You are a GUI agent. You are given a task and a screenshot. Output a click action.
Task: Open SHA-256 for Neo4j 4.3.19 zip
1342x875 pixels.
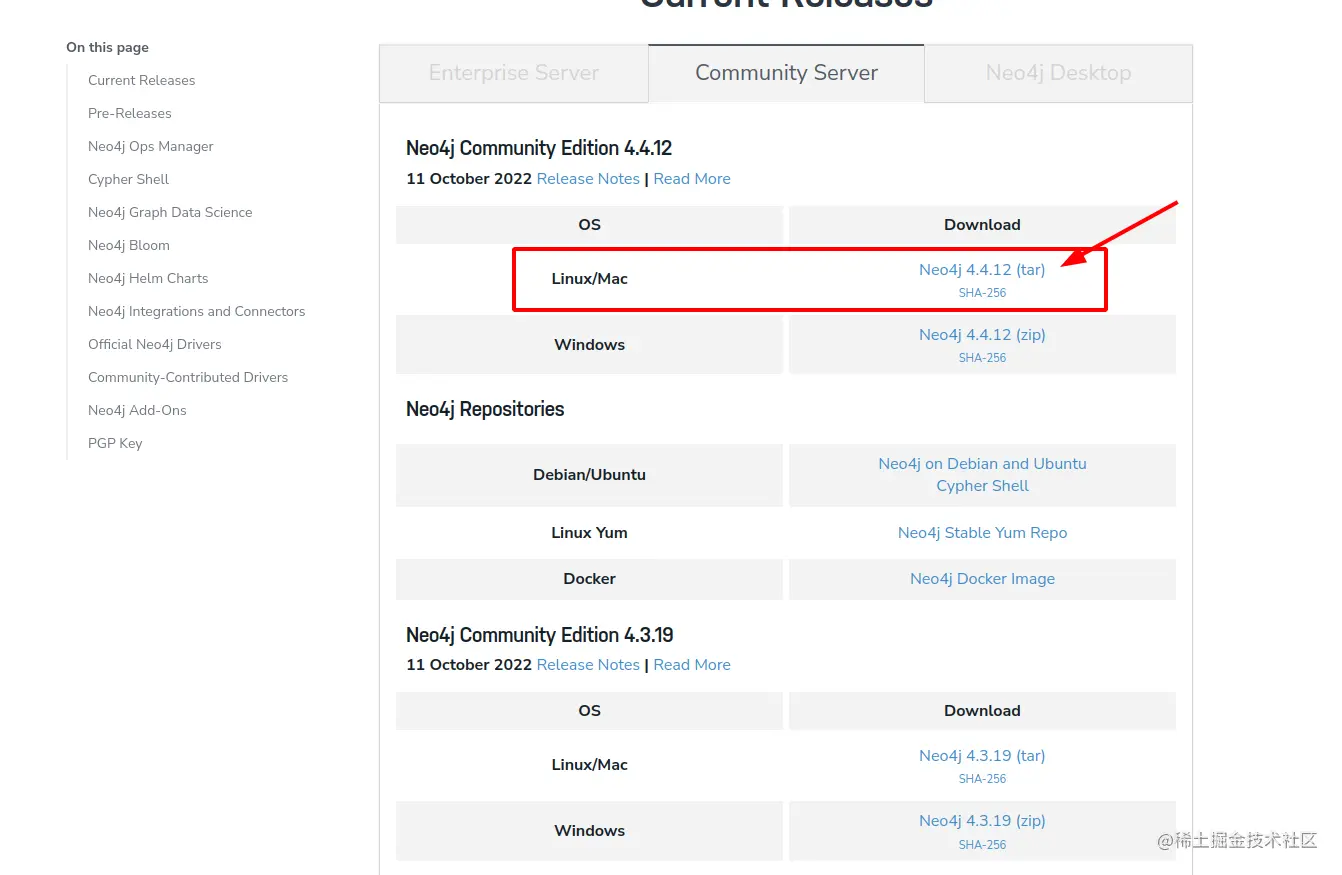[982, 845]
